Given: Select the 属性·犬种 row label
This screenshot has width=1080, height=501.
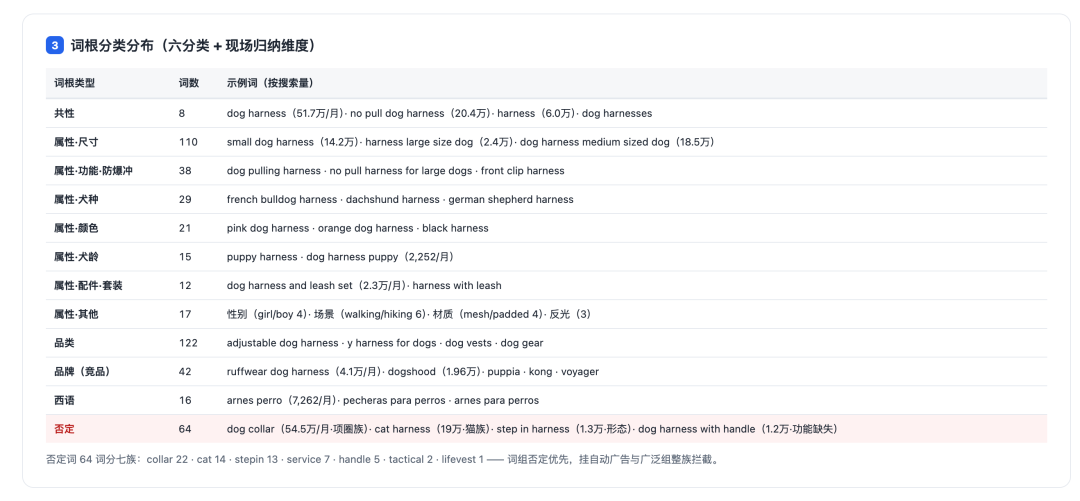Looking at the screenshot, I should pyautogui.click(x=76, y=199).
